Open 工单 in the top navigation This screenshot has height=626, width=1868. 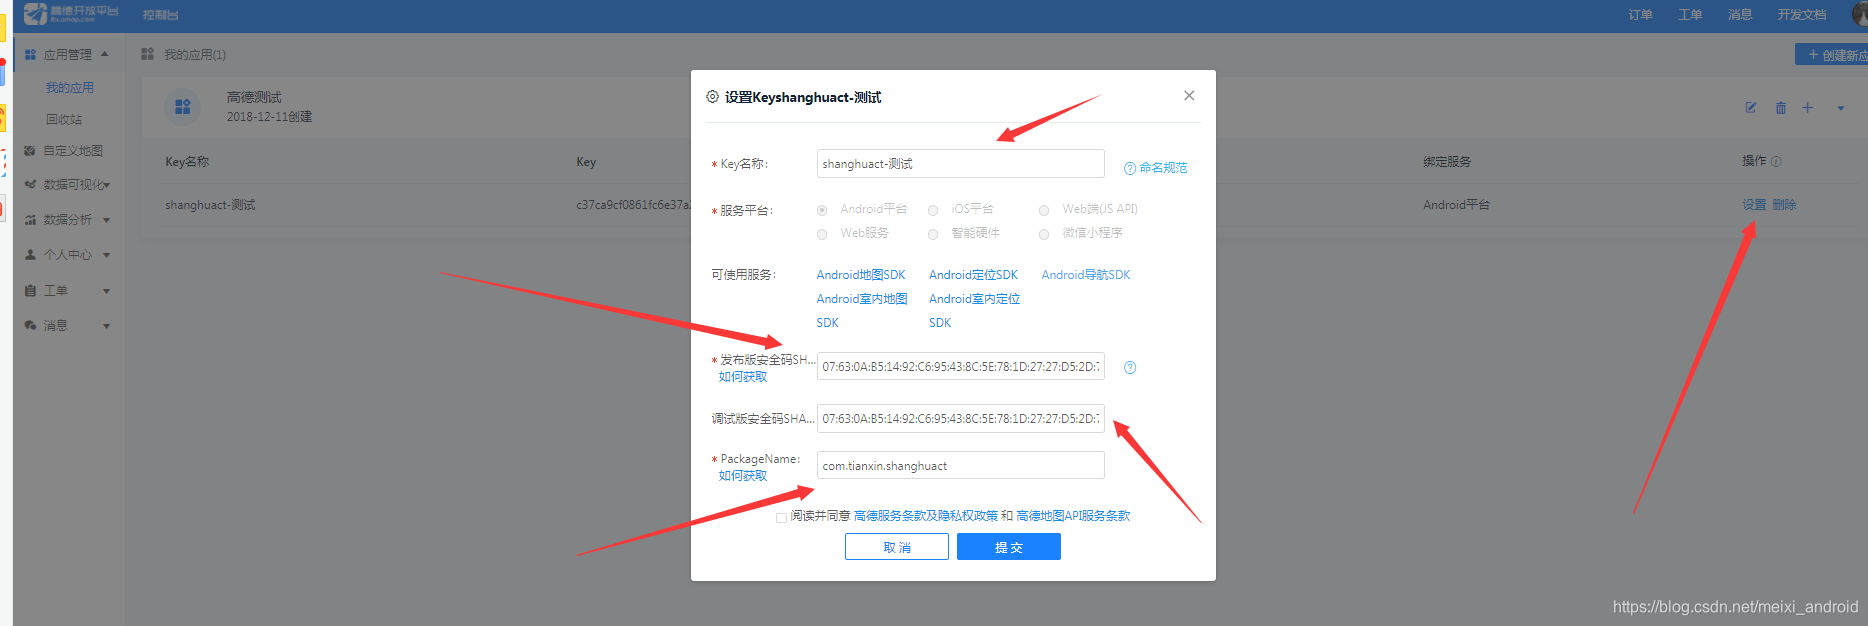click(x=1690, y=15)
